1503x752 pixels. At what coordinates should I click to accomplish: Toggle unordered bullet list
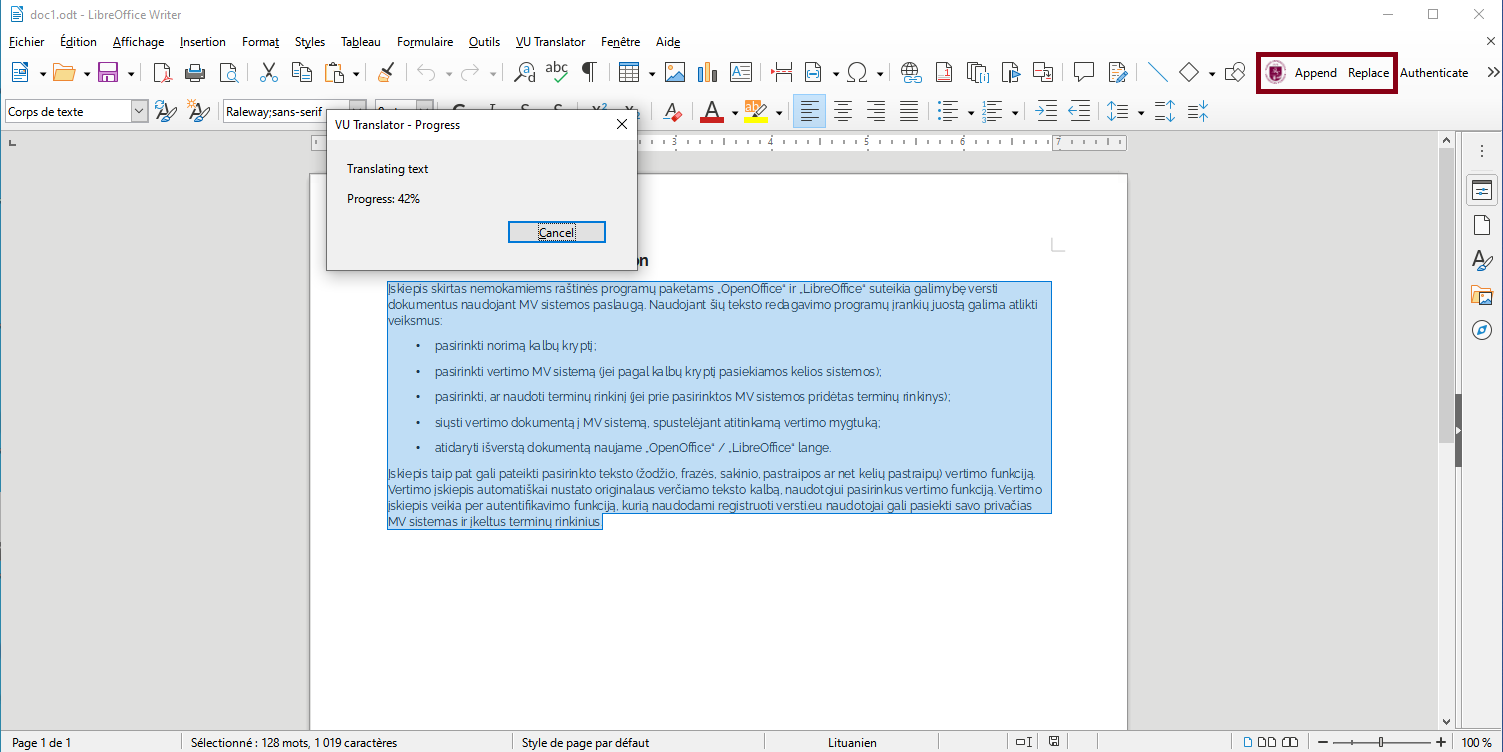pos(949,112)
